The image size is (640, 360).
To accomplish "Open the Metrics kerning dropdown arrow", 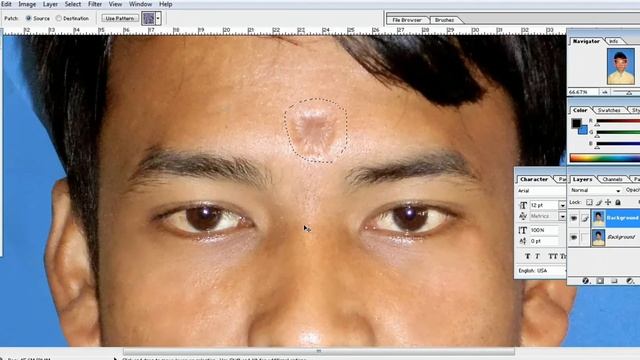I will tap(562, 216).
